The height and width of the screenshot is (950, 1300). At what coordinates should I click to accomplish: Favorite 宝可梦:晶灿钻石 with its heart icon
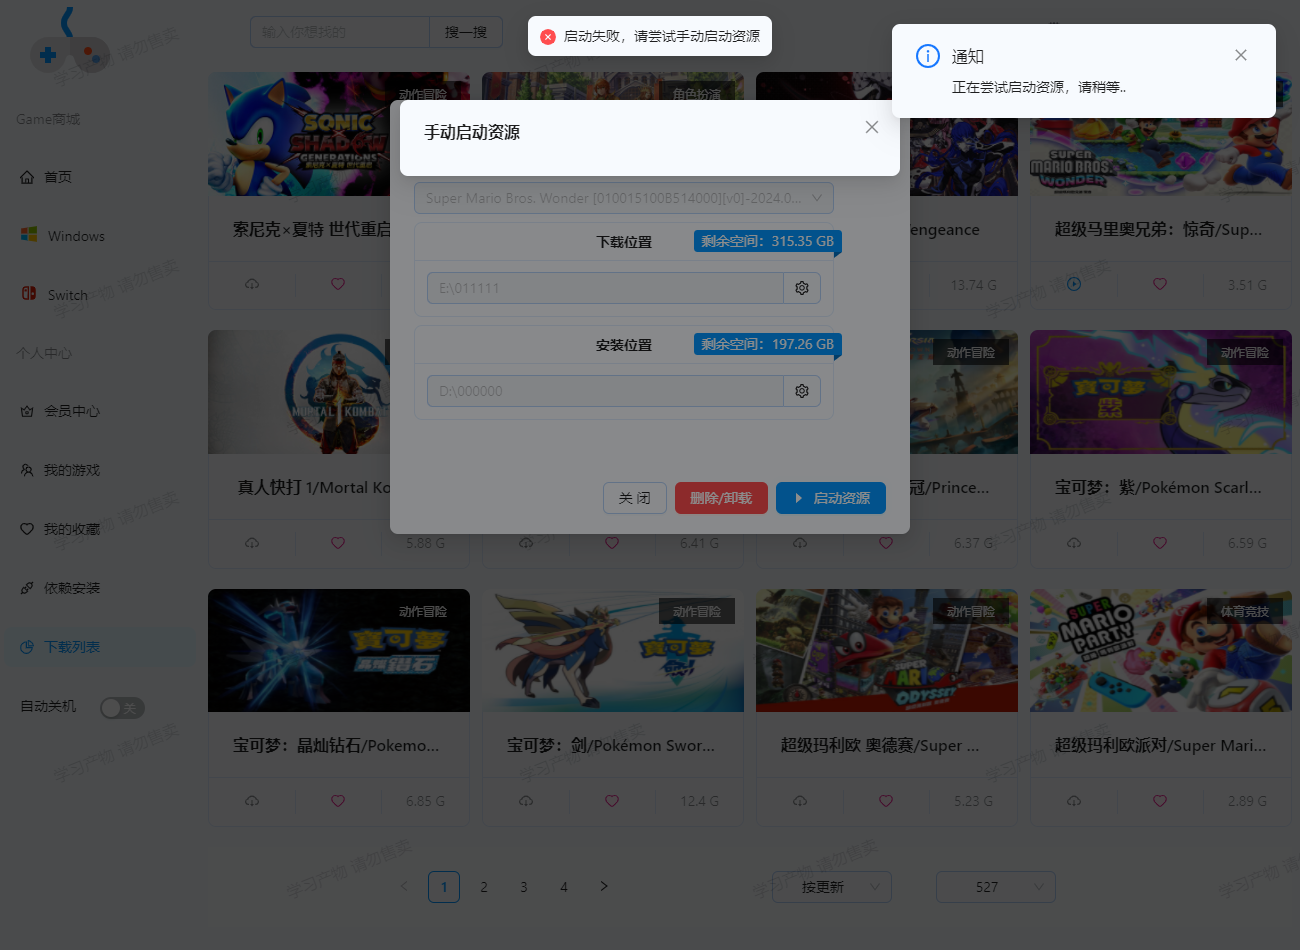[x=338, y=801]
